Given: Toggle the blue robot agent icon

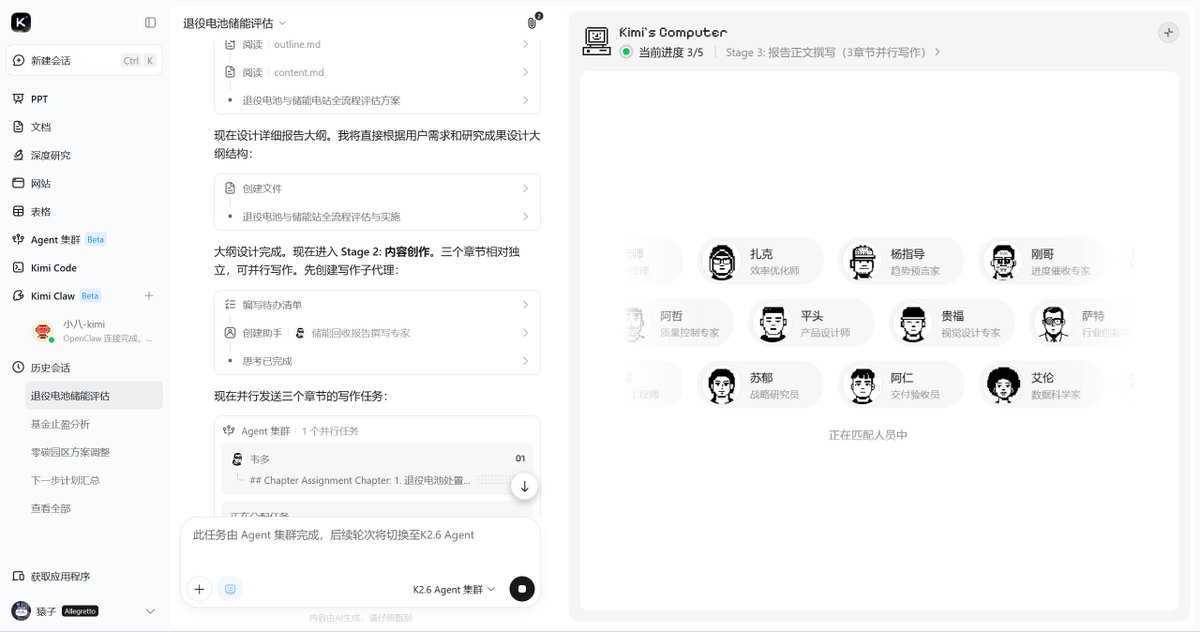Looking at the screenshot, I should 230,589.
